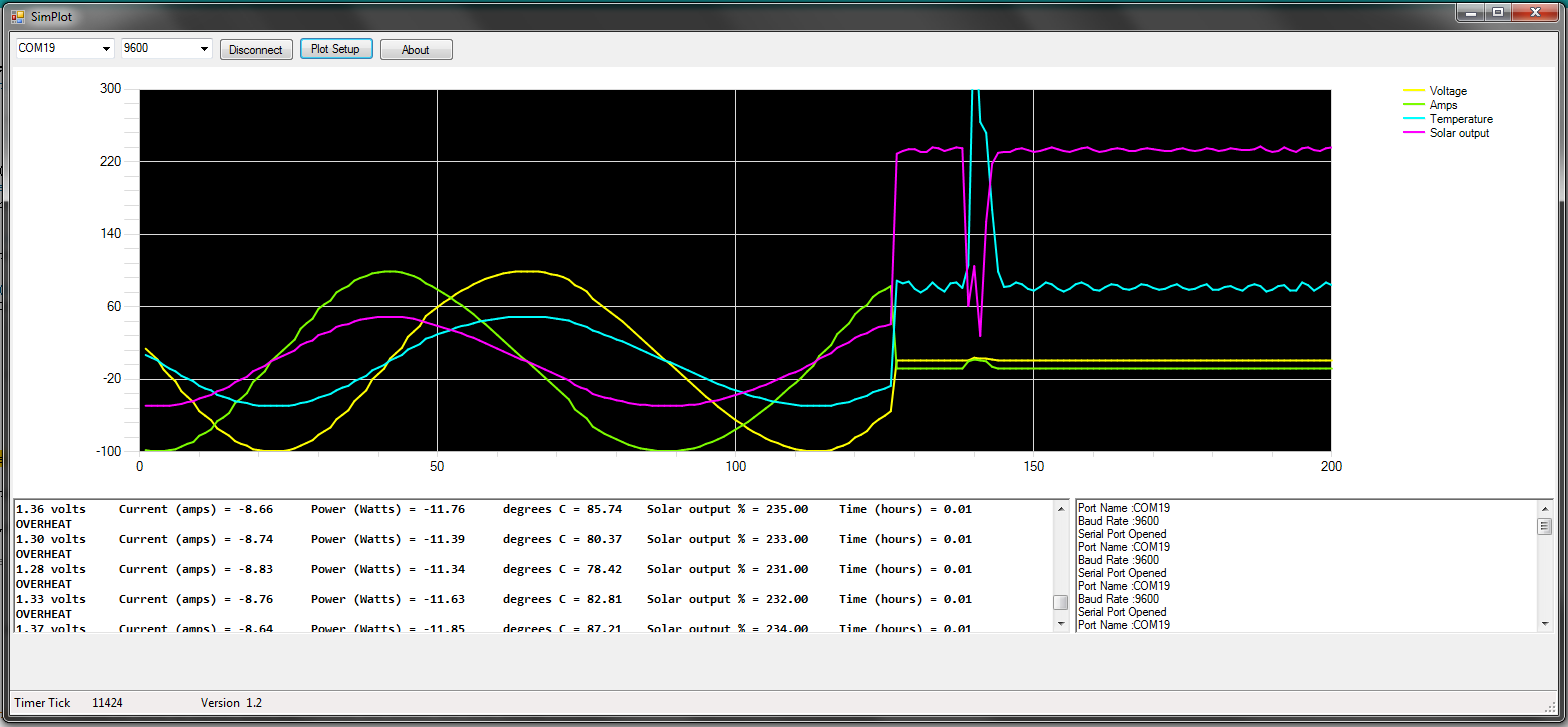This screenshot has width=1568, height=727.
Task: Click the cyan Temperature legend swatch
Action: [x=1414, y=119]
